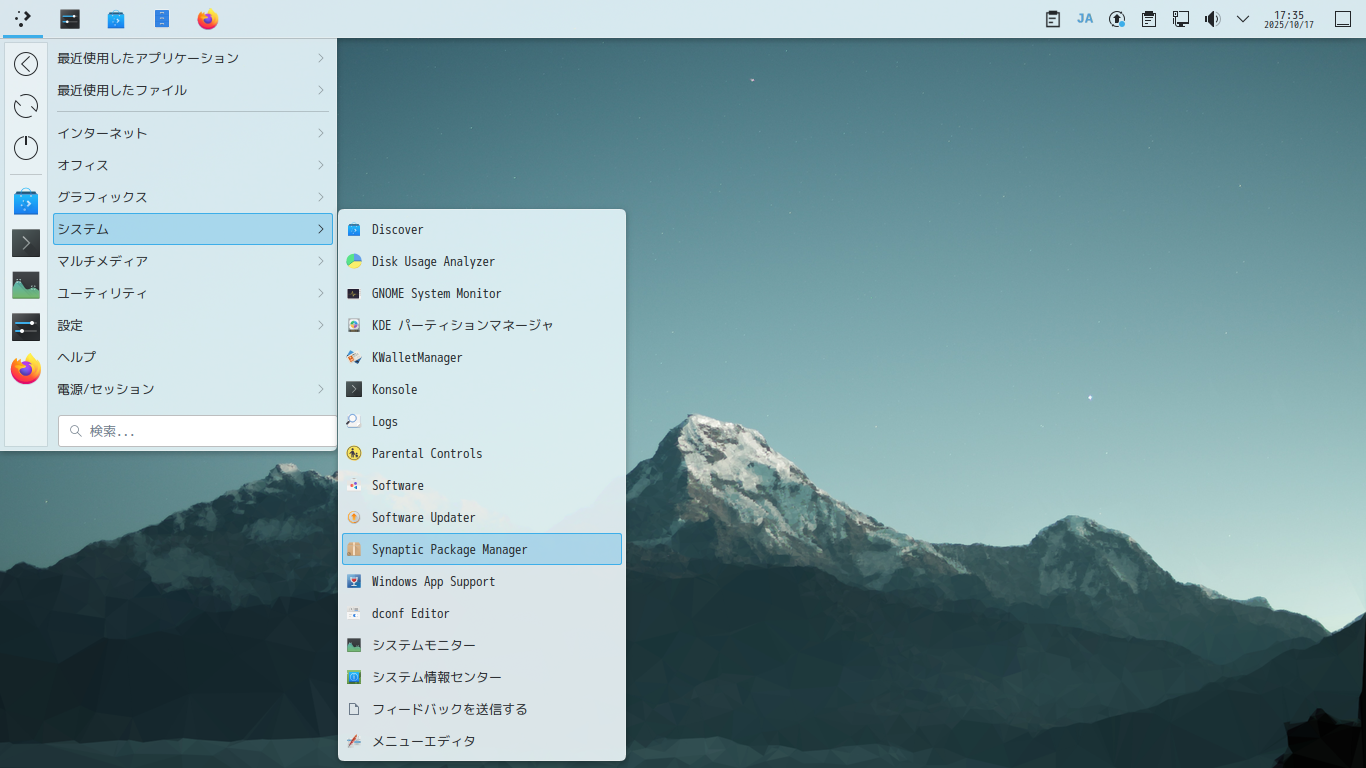This screenshot has height=768, width=1366.
Task: Launch the terminal icon in the menu sidebar
Action: click(x=26, y=243)
